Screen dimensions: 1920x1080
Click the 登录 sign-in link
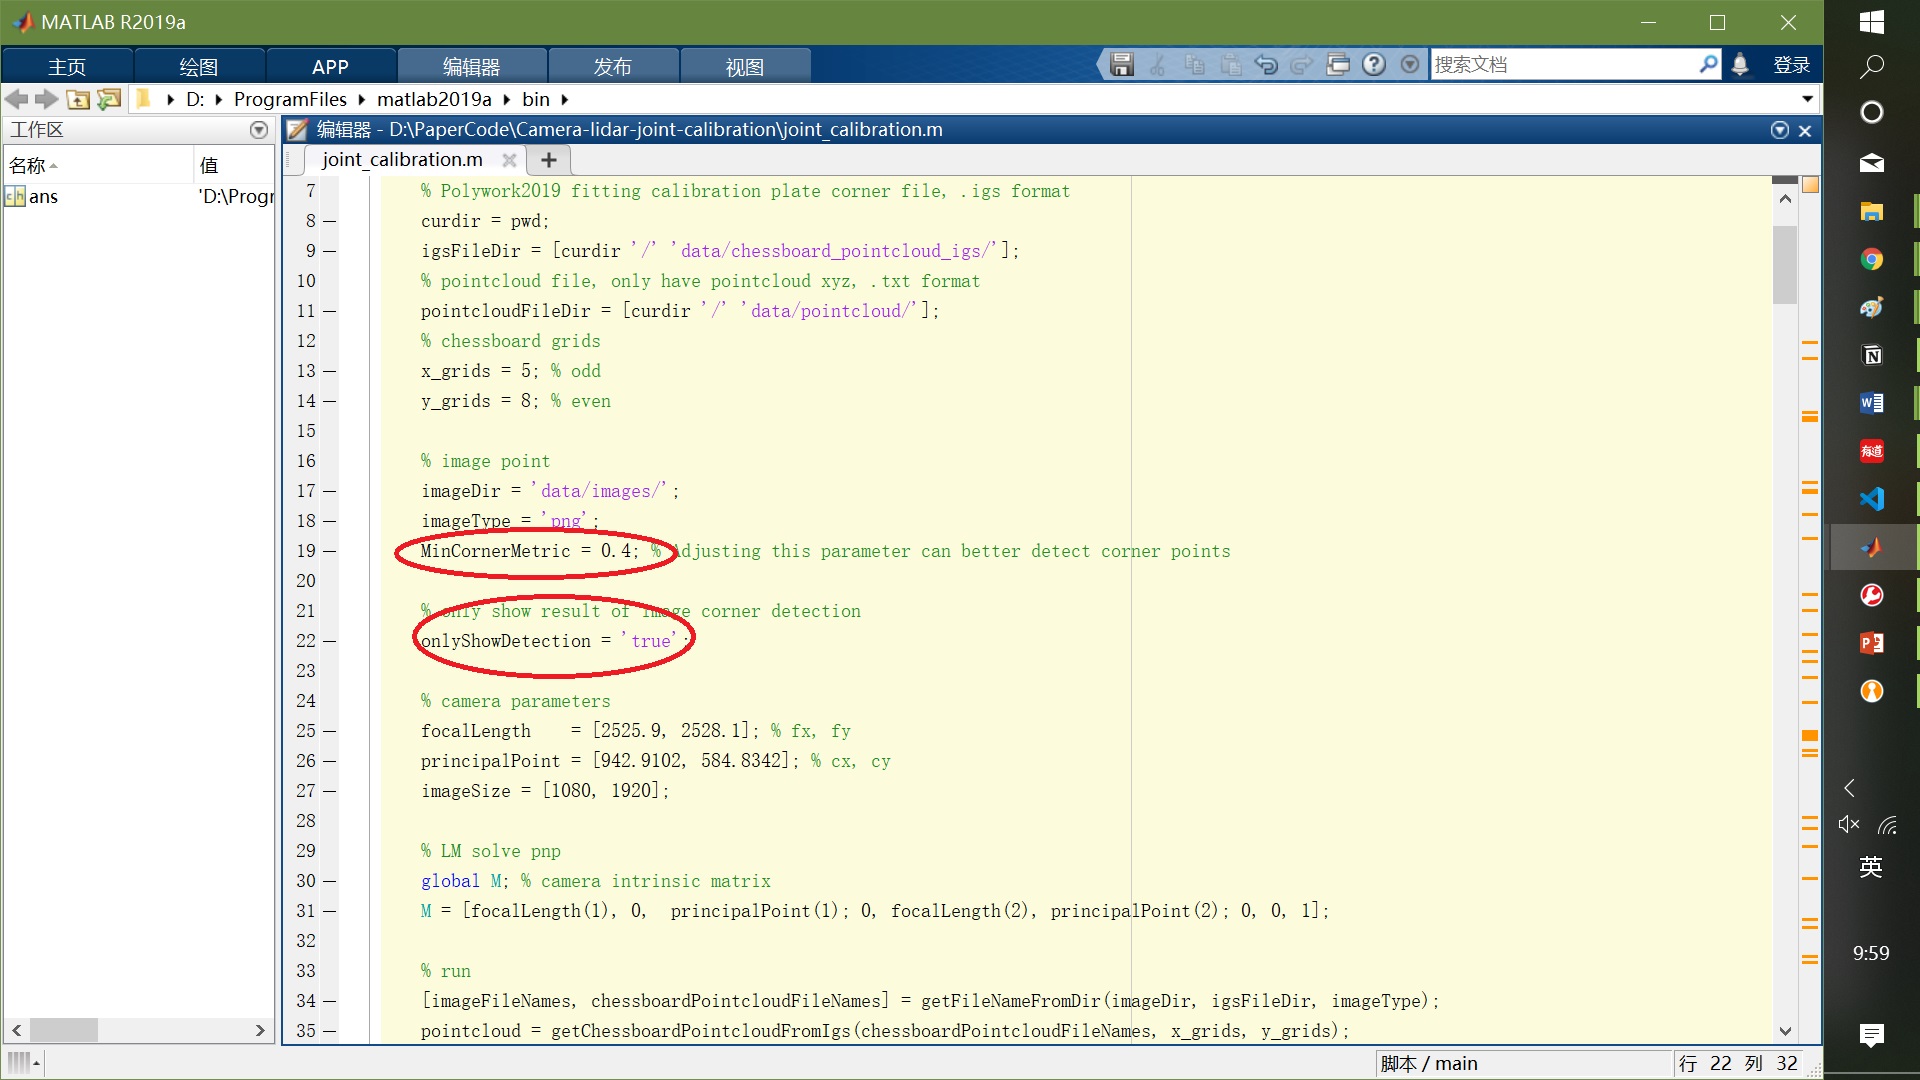point(1791,65)
